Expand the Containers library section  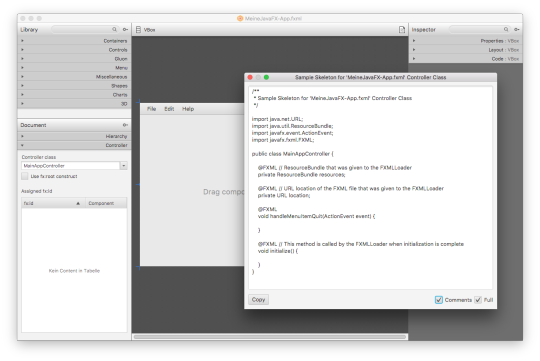pos(74,41)
